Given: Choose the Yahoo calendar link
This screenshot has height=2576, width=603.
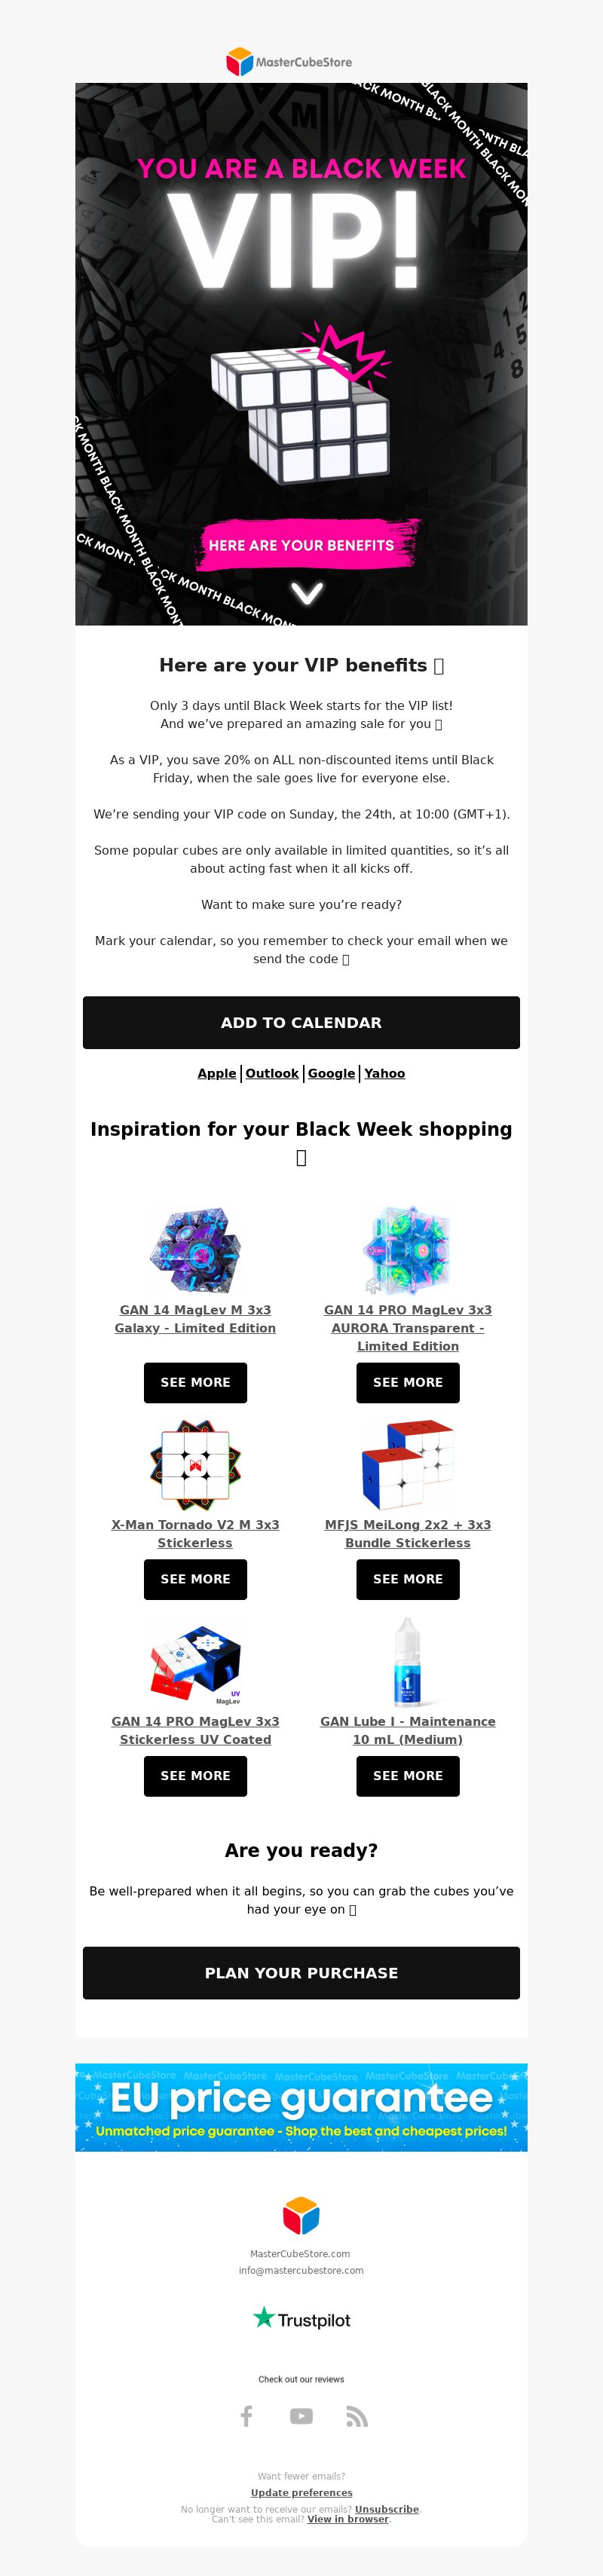Looking at the screenshot, I should (385, 1073).
